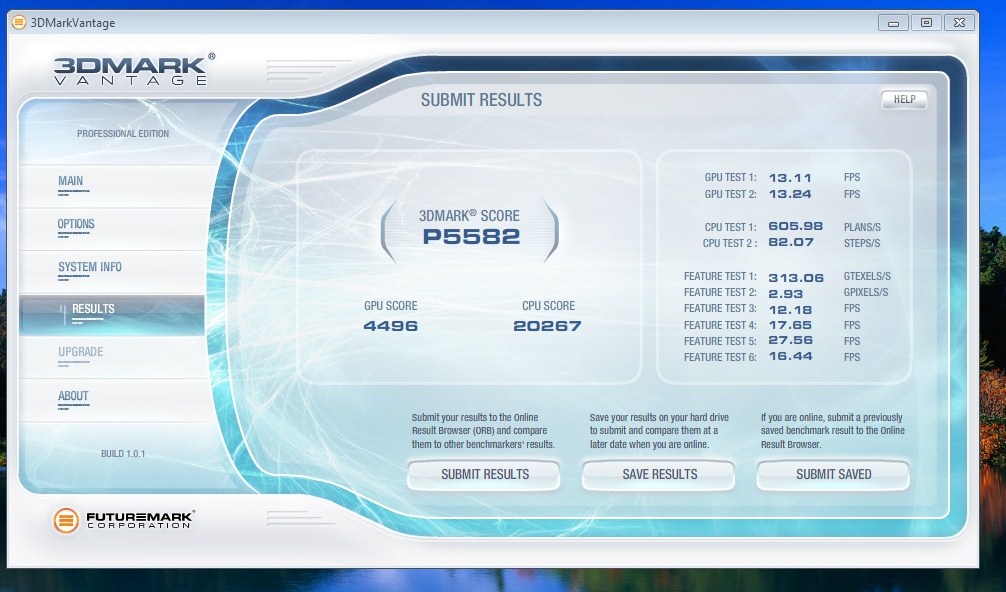This screenshot has width=1006, height=592.
Task: Click the previously saved benchmark description text
Action: pos(833,430)
